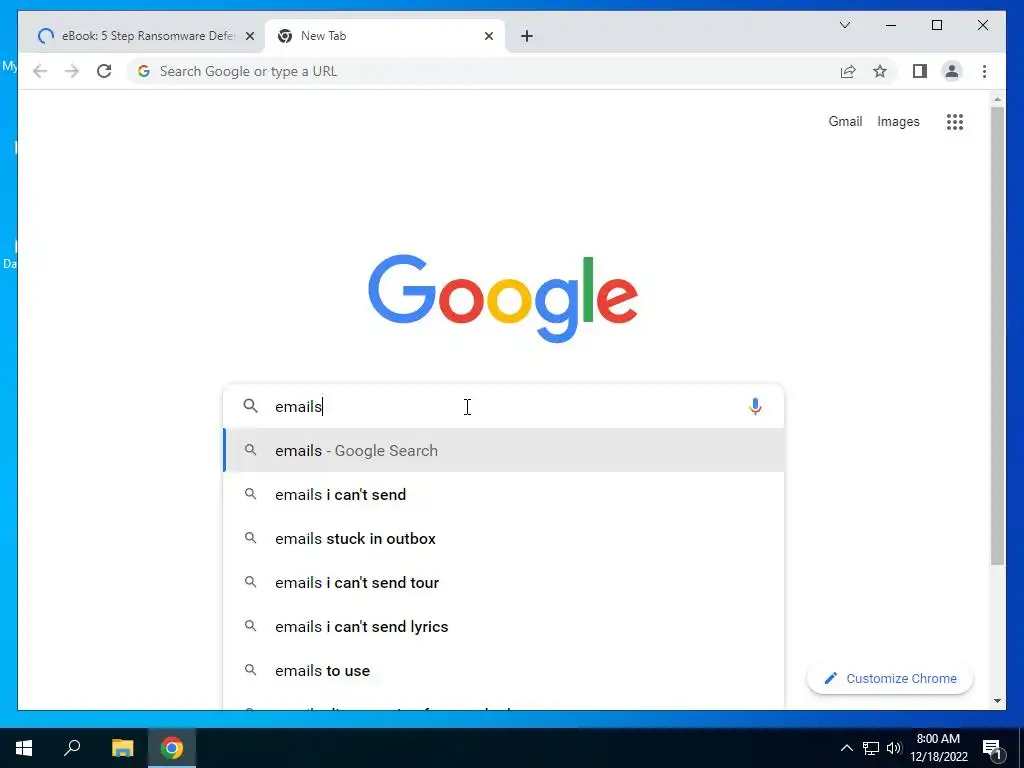Open the Chrome three-dot menu
The width and height of the screenshot is (1024, 768).
(984, 71)
